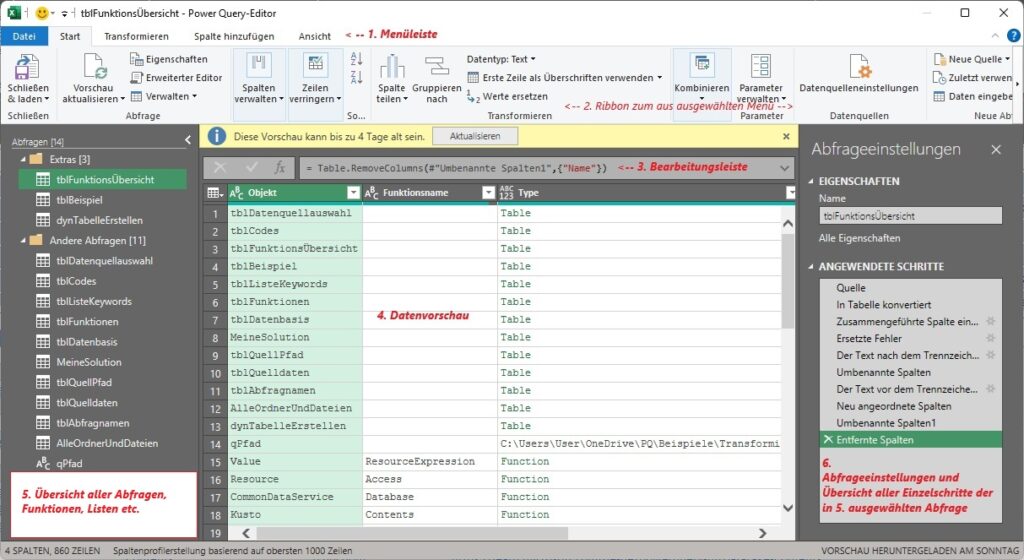Open the Datentyp: Text dropdown
This screenshot has height=560, width=1024.
coord(501,59)
